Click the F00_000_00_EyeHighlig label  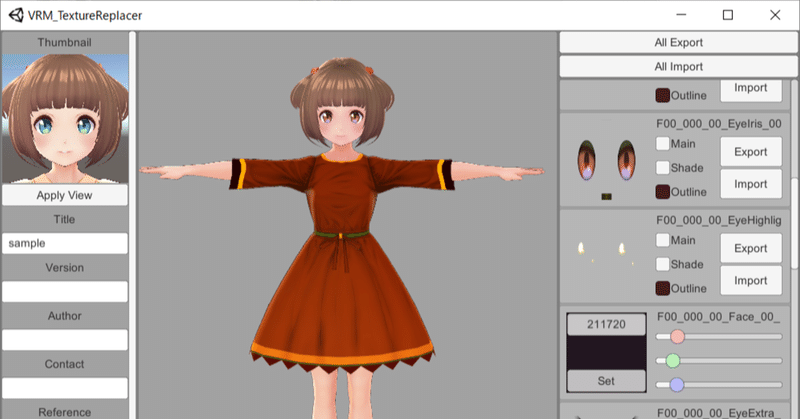coord(718,220)
